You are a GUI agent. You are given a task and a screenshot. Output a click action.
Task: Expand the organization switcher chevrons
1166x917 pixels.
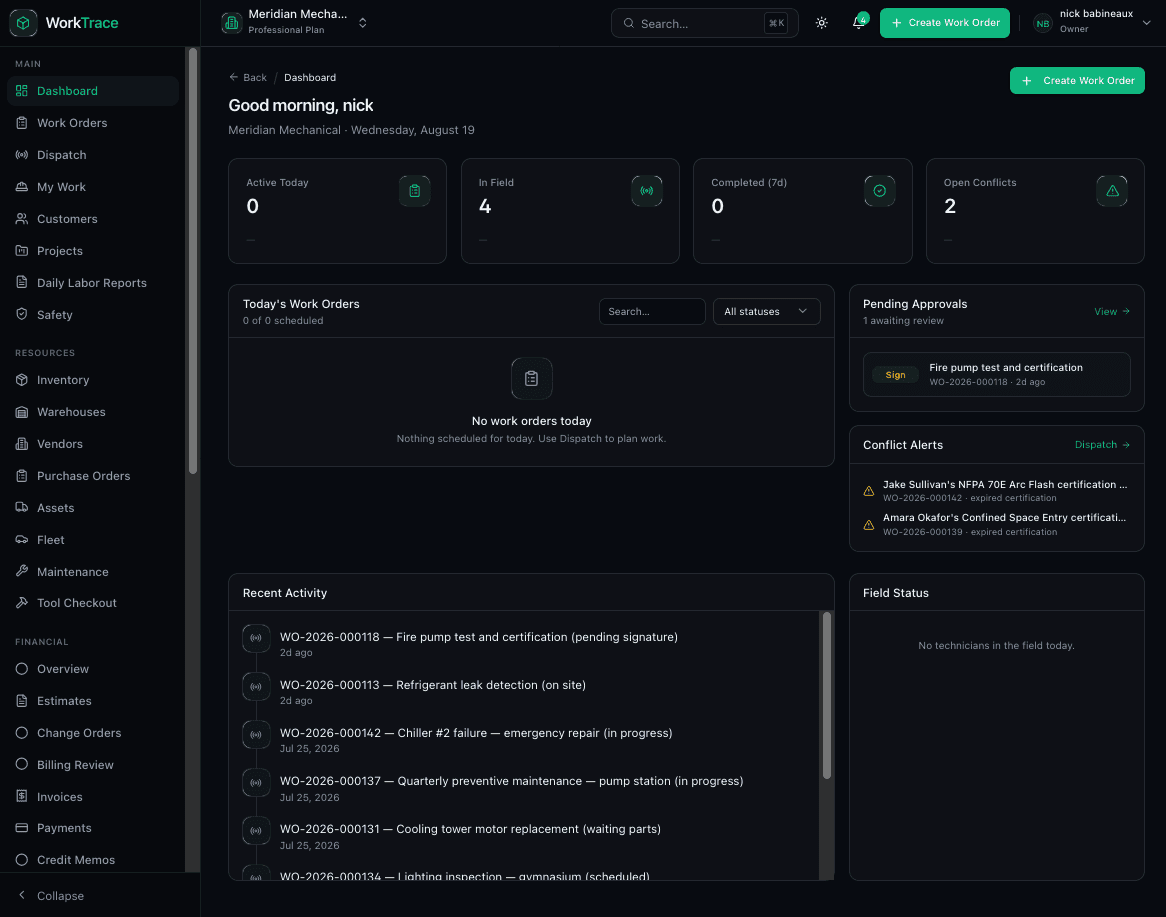363,23
